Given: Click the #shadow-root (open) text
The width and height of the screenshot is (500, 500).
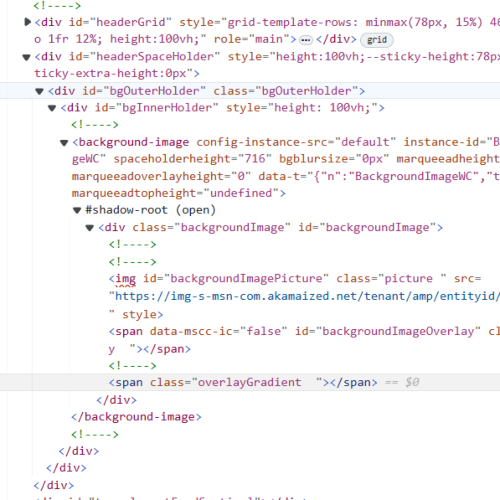Looking at the screenshot, I should coord(151,210).
